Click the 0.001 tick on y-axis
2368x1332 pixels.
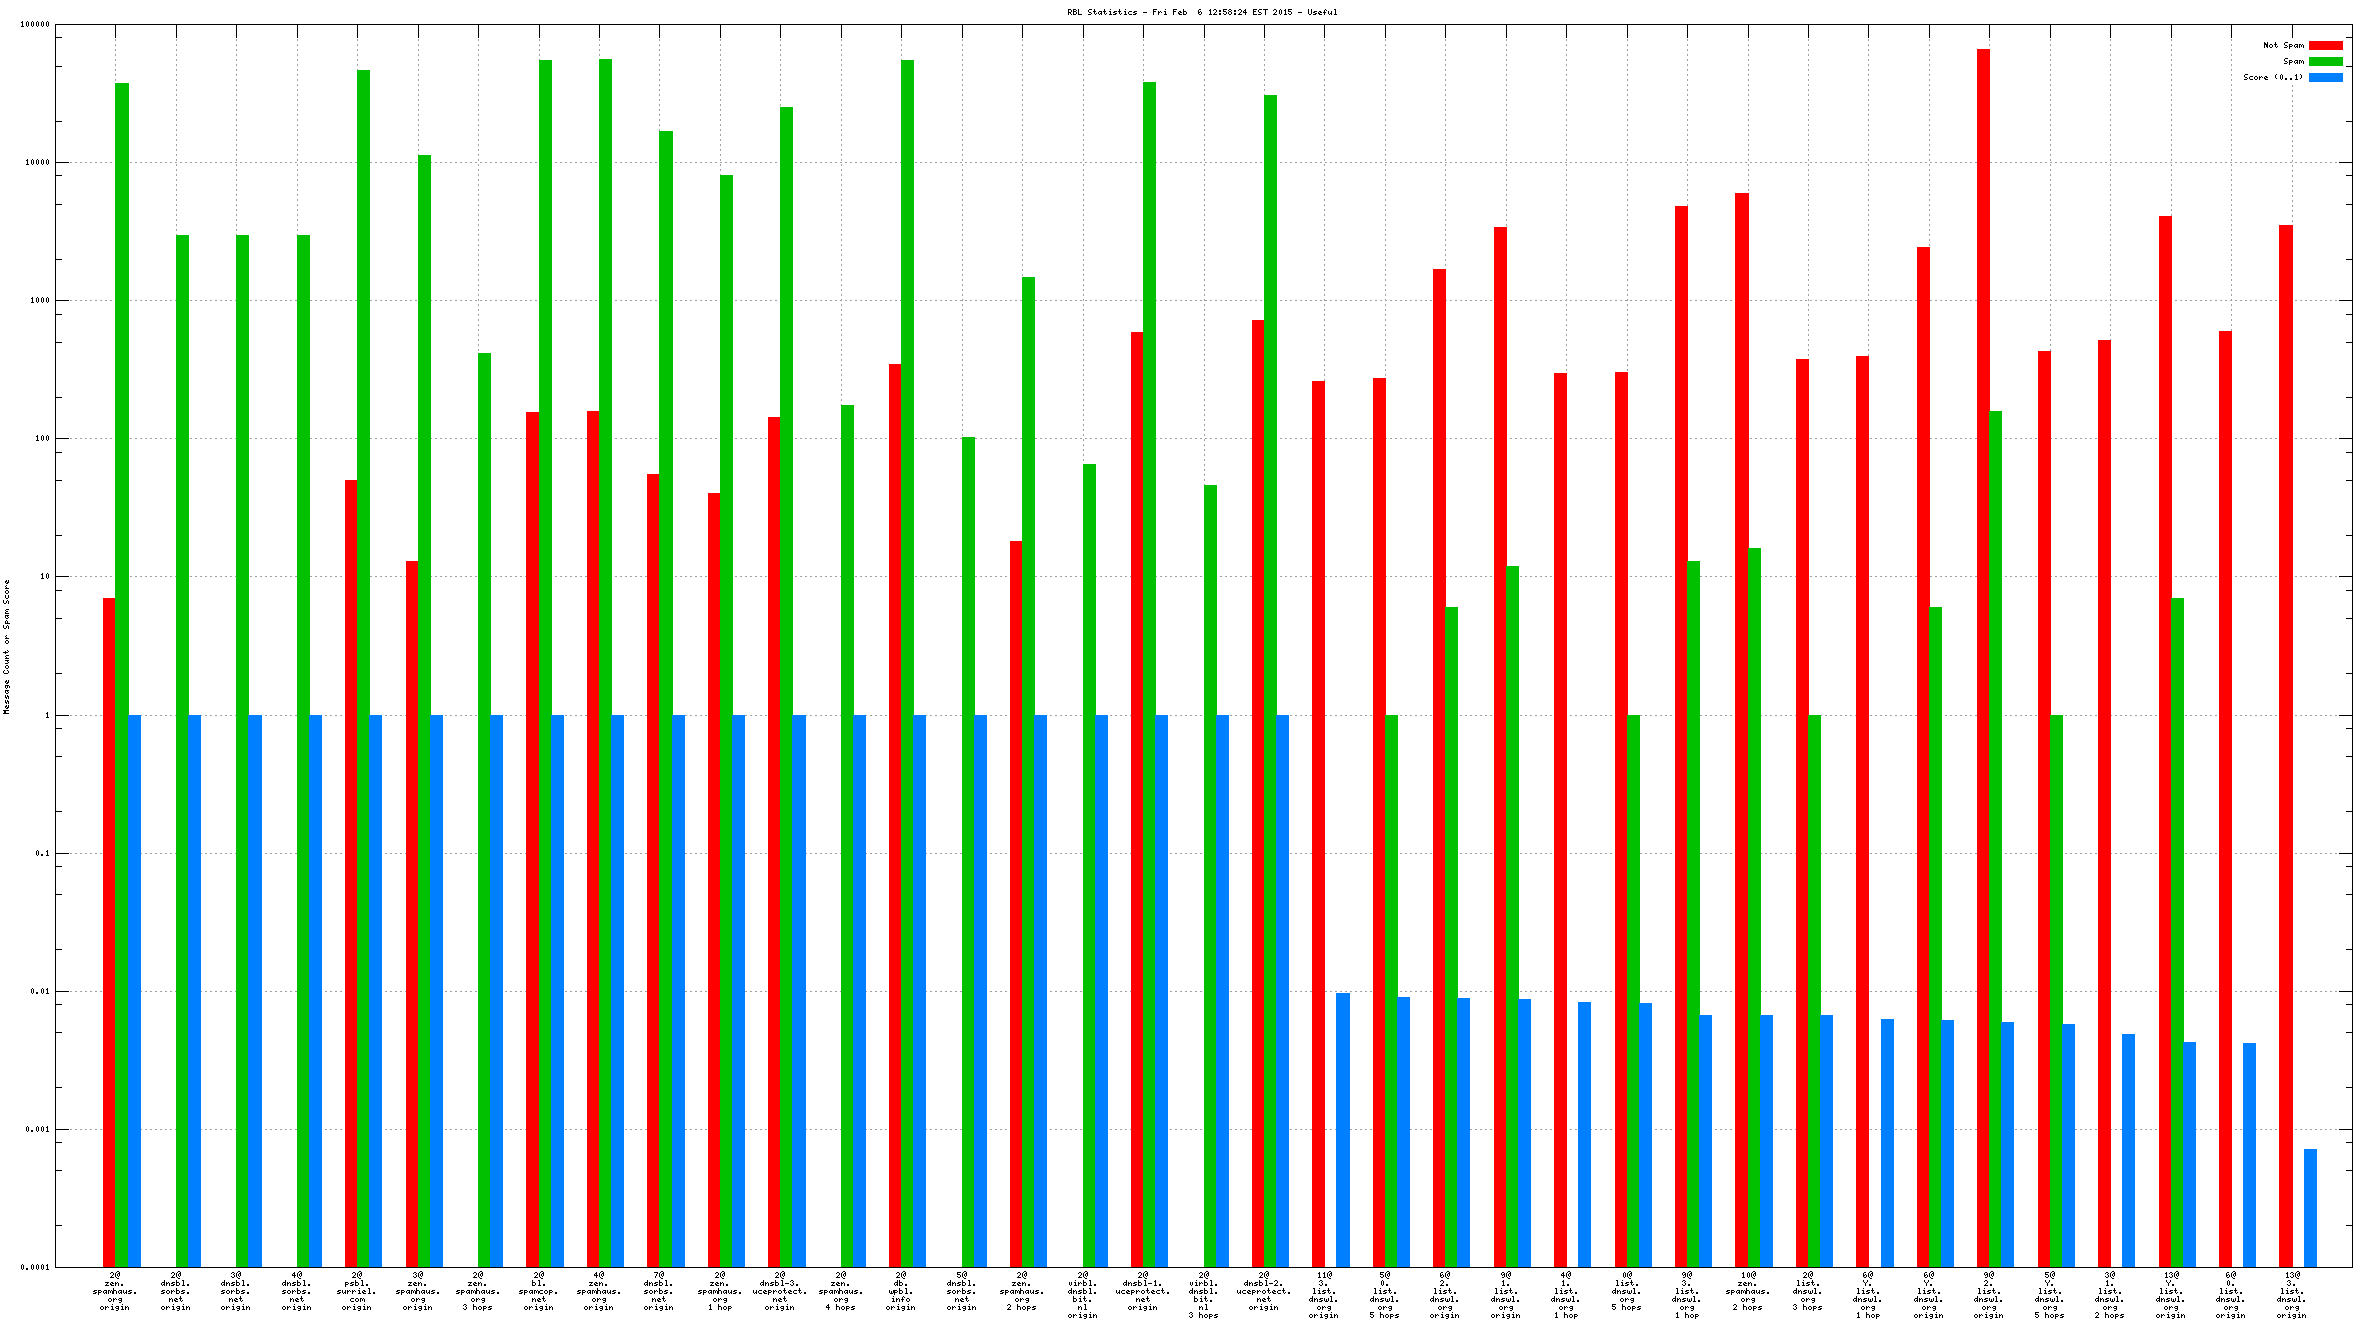click(x=36, y=1129)
